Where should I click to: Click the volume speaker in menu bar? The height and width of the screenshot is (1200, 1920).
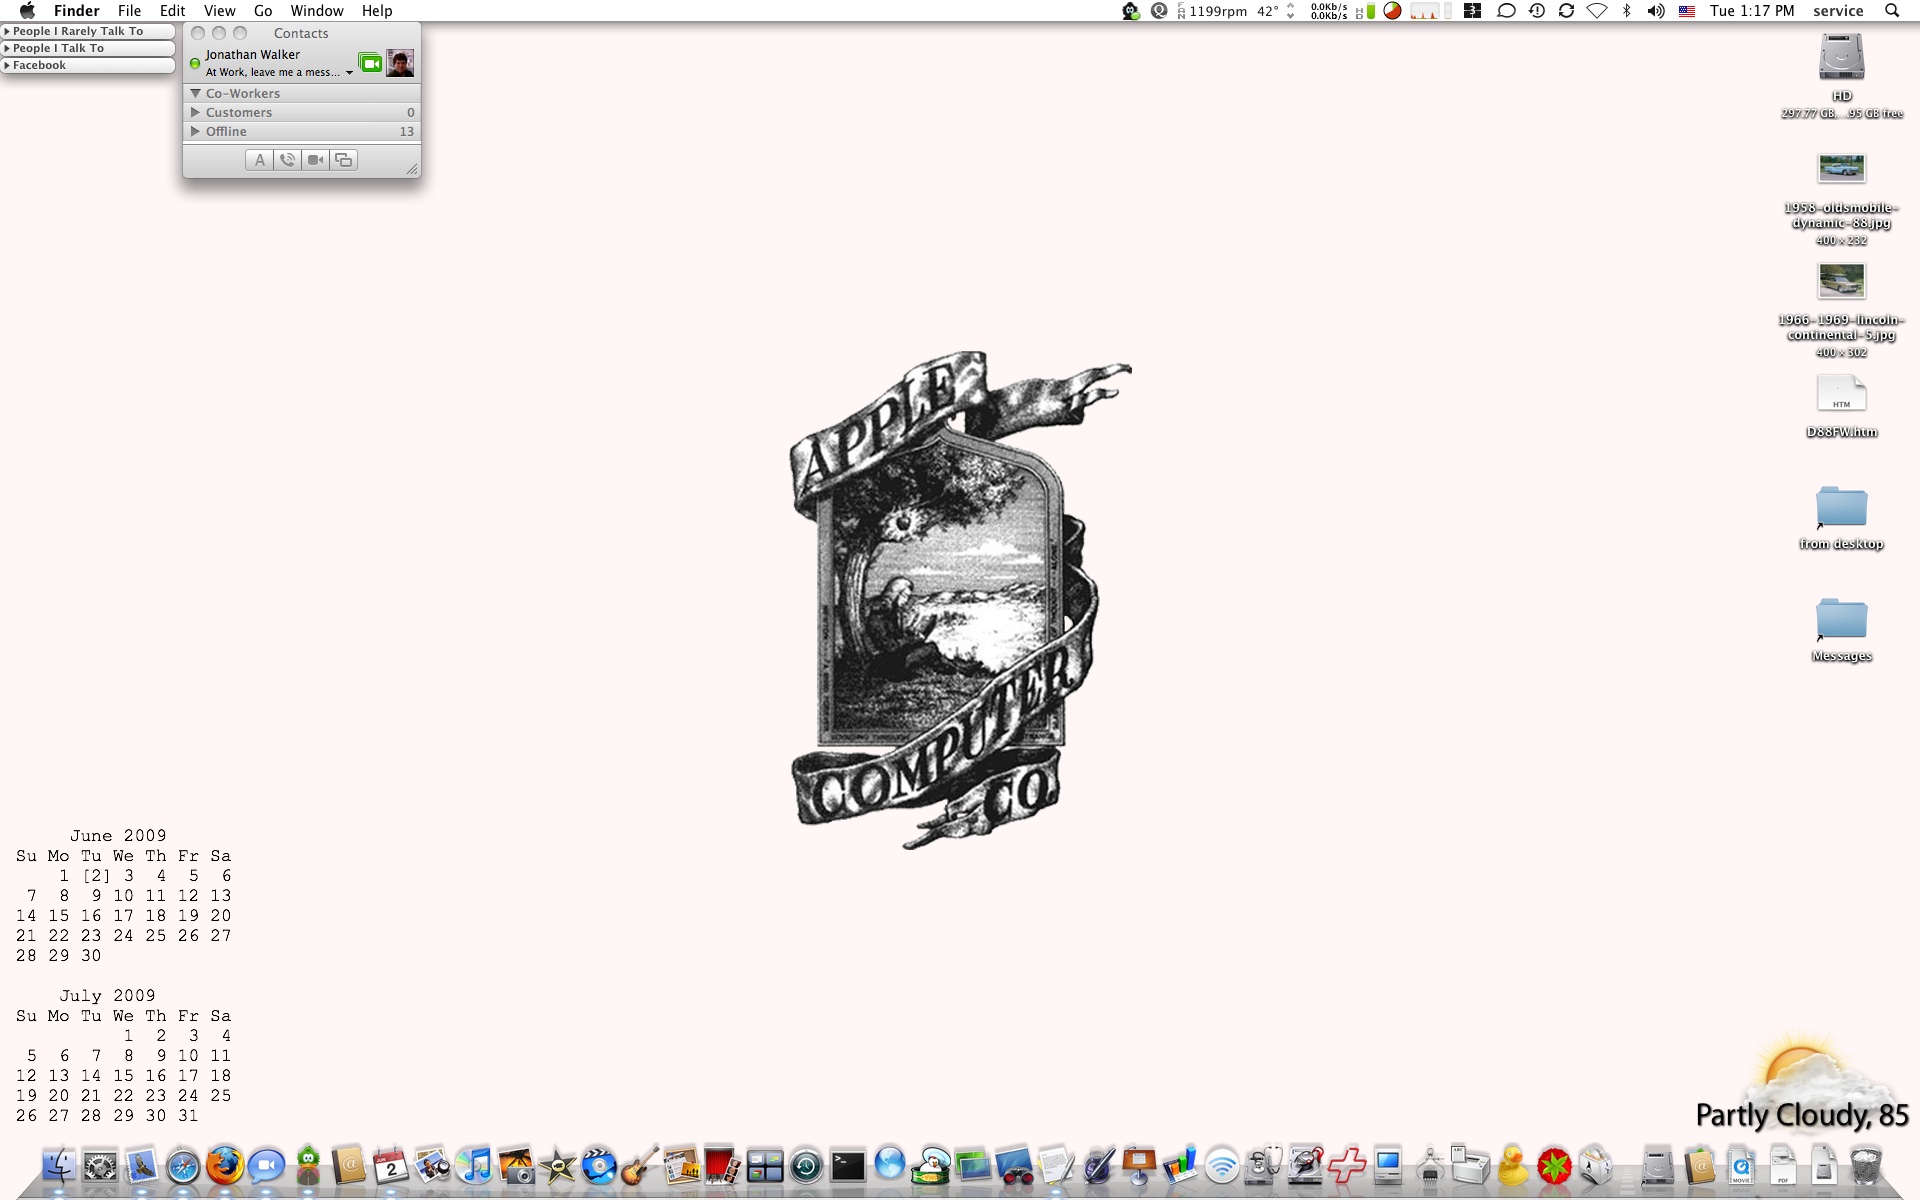click(1656, 11)
